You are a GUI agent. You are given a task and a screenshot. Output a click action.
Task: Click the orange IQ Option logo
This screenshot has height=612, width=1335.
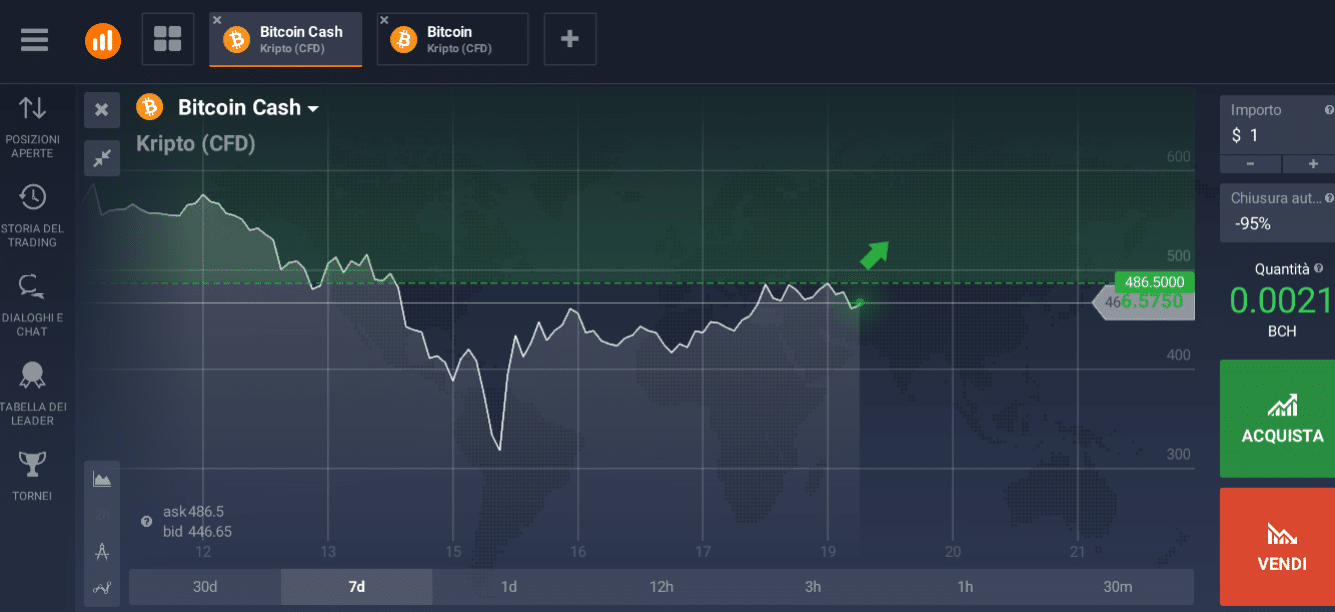pos(103,40)
